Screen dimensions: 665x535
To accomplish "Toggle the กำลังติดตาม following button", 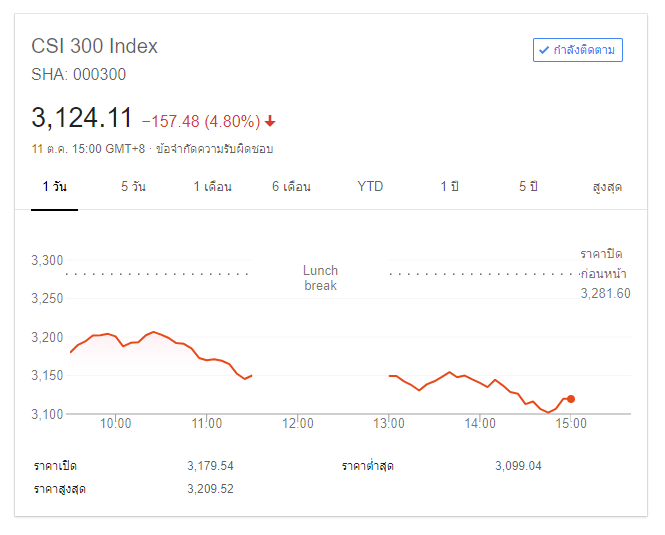I will [578, 50].
